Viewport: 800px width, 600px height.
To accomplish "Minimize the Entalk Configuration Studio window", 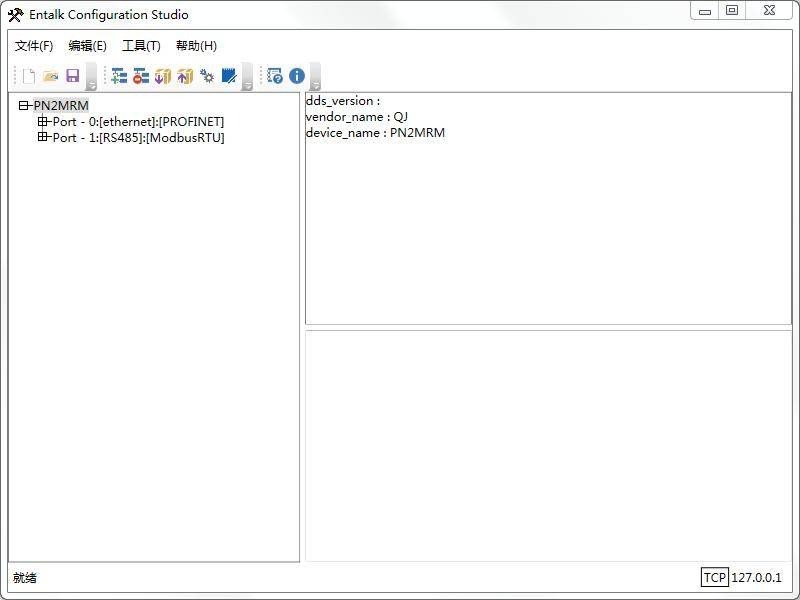I will pyautogui.click(x=705, y=11).
